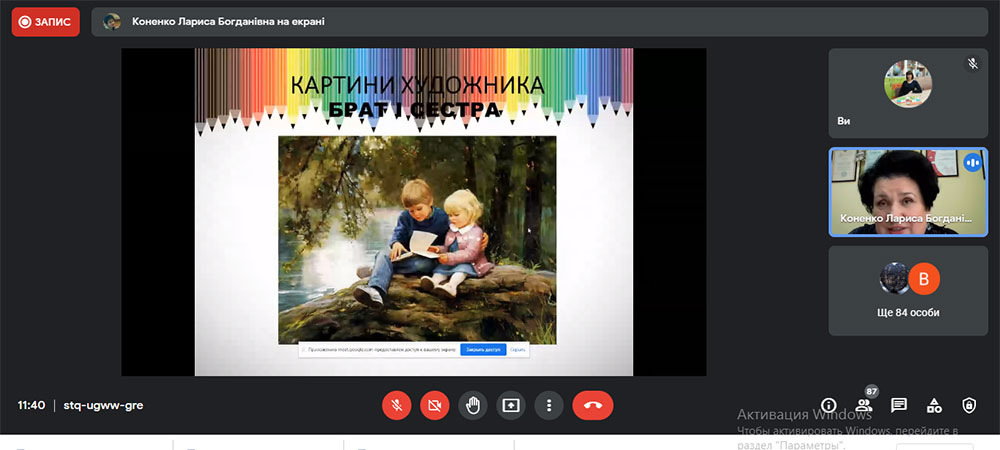The height and width of the screenshot is (450, 1000).
Task: Click the shared presentation painting slide
Action: pos(417,240)
